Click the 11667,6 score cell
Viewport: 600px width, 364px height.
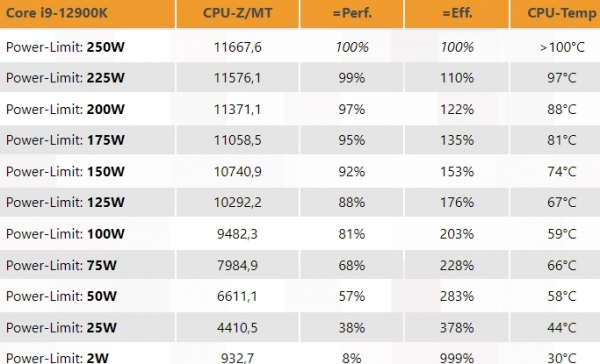(238, 47)
